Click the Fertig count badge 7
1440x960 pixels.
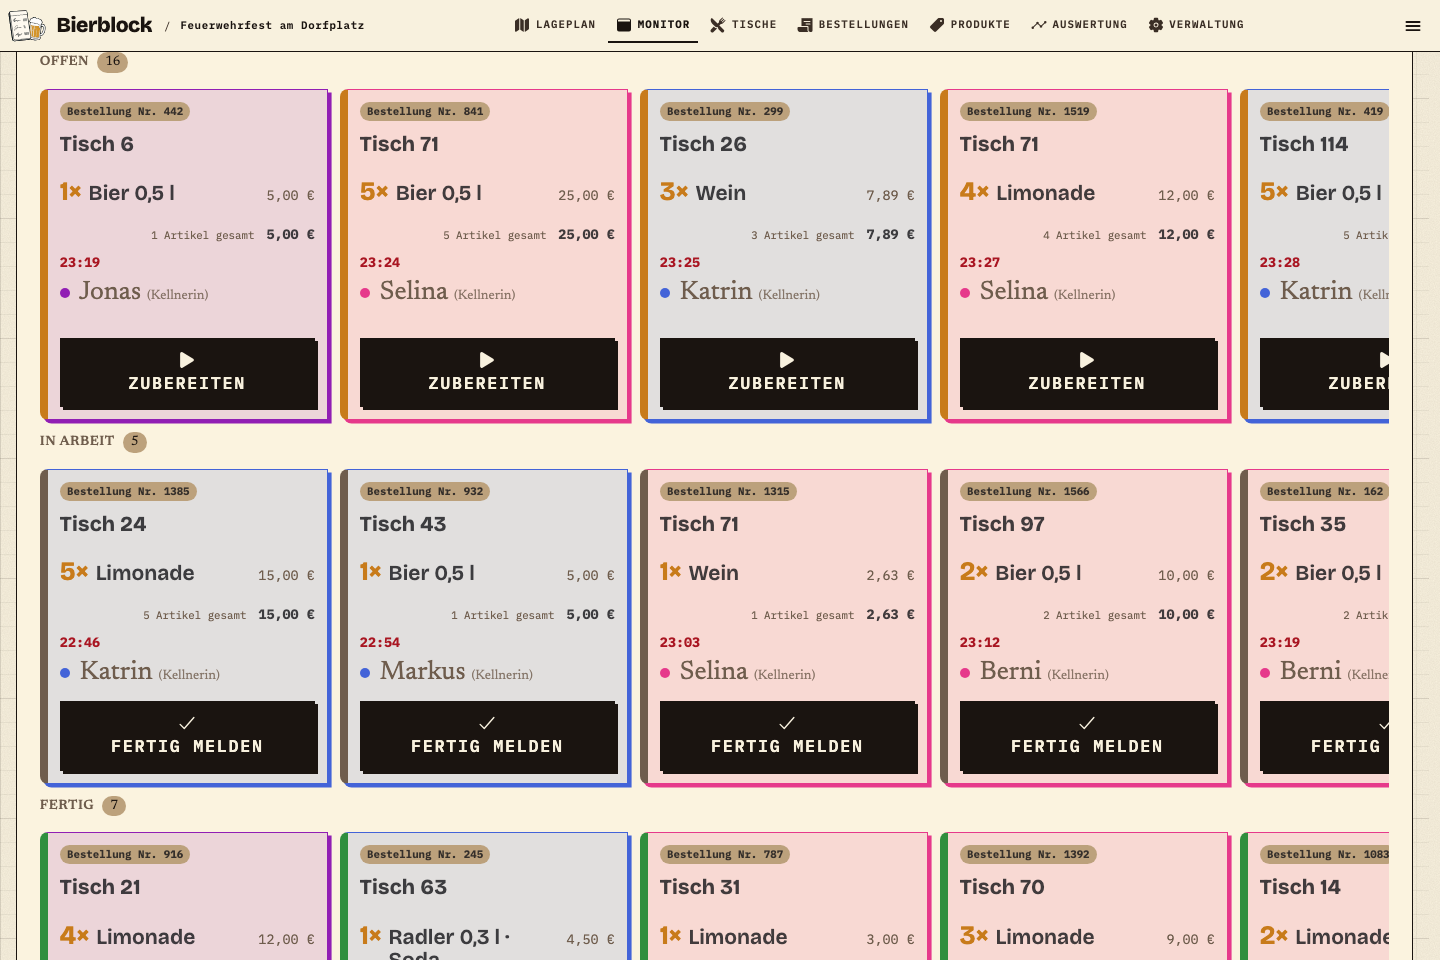pos(114,805)
